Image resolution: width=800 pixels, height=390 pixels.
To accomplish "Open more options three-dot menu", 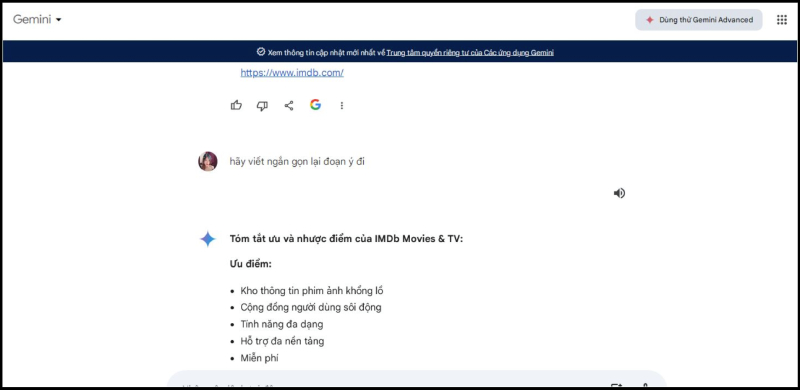I will tap(342, 106).
